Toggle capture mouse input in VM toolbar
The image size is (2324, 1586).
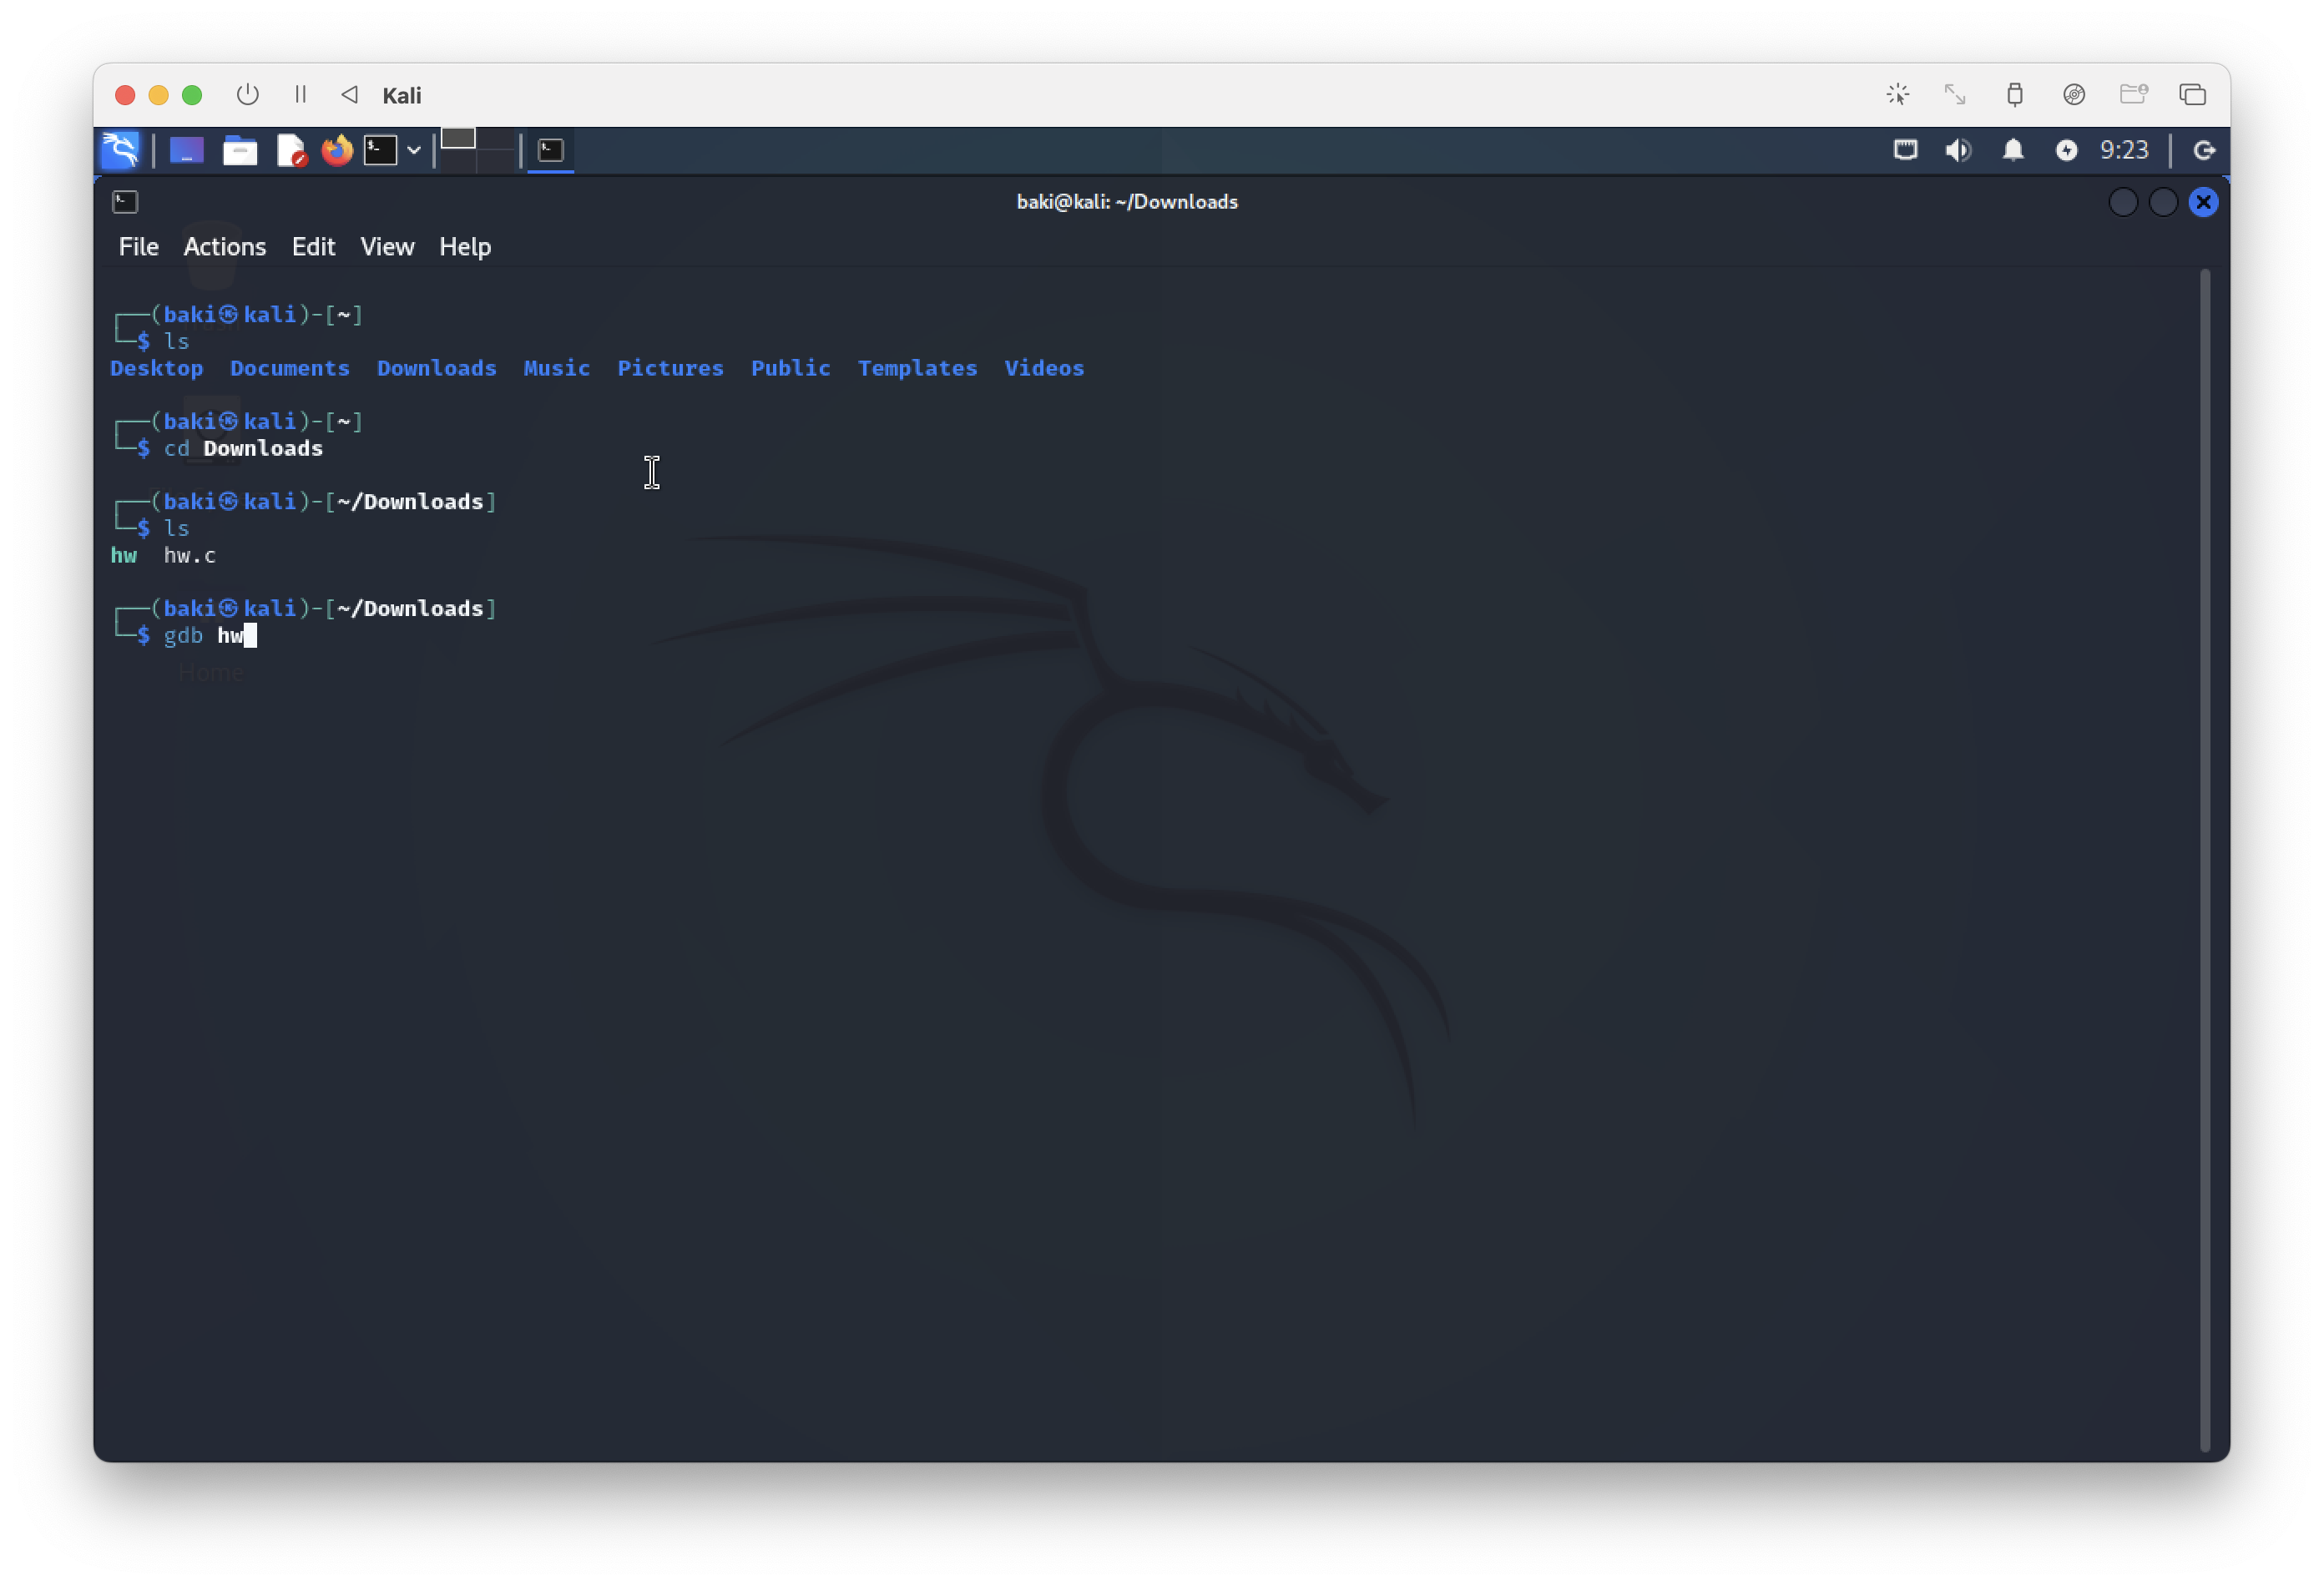(1897, 94)
